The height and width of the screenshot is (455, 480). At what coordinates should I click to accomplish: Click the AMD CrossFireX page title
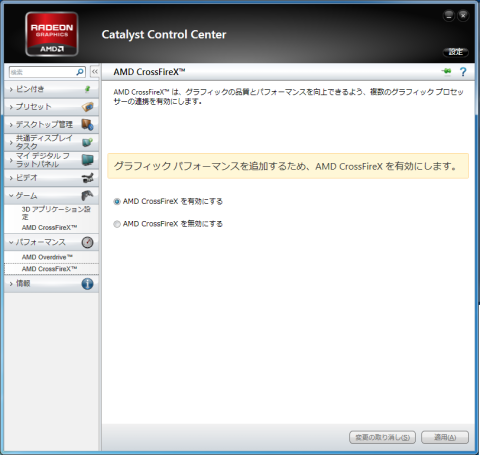coord(149,72)
